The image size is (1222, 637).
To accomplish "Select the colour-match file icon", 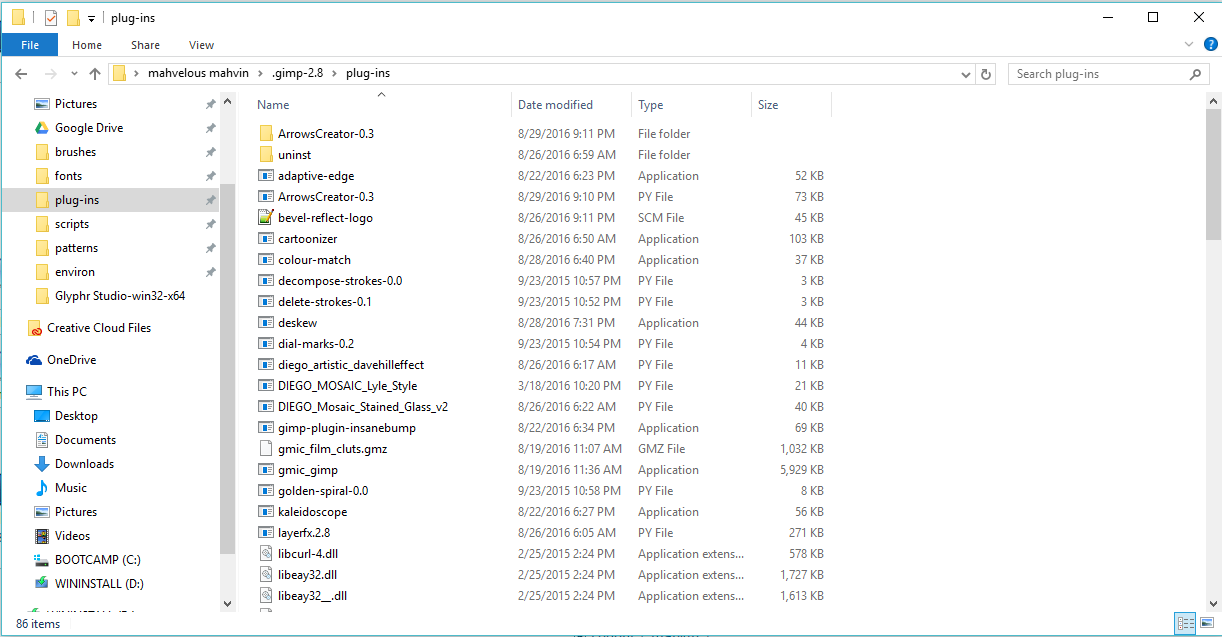I will (265, 260).
